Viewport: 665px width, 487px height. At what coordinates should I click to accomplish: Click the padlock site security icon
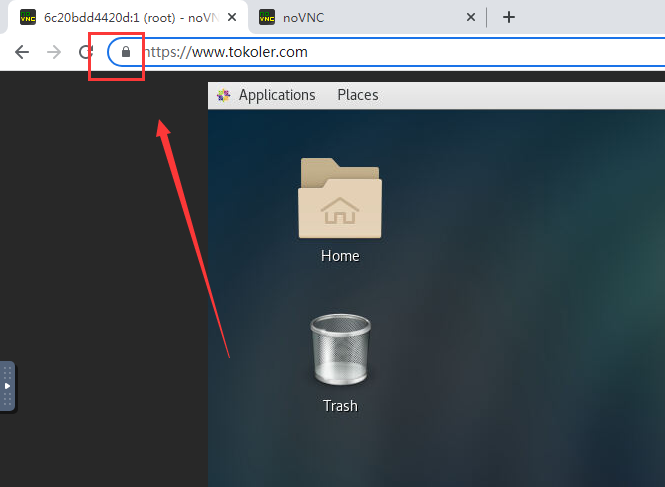tap(126, 52)
